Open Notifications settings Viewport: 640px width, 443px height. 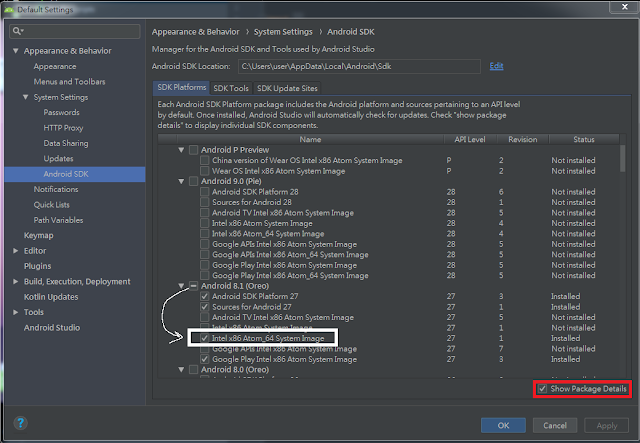click(x=56, y=189)
